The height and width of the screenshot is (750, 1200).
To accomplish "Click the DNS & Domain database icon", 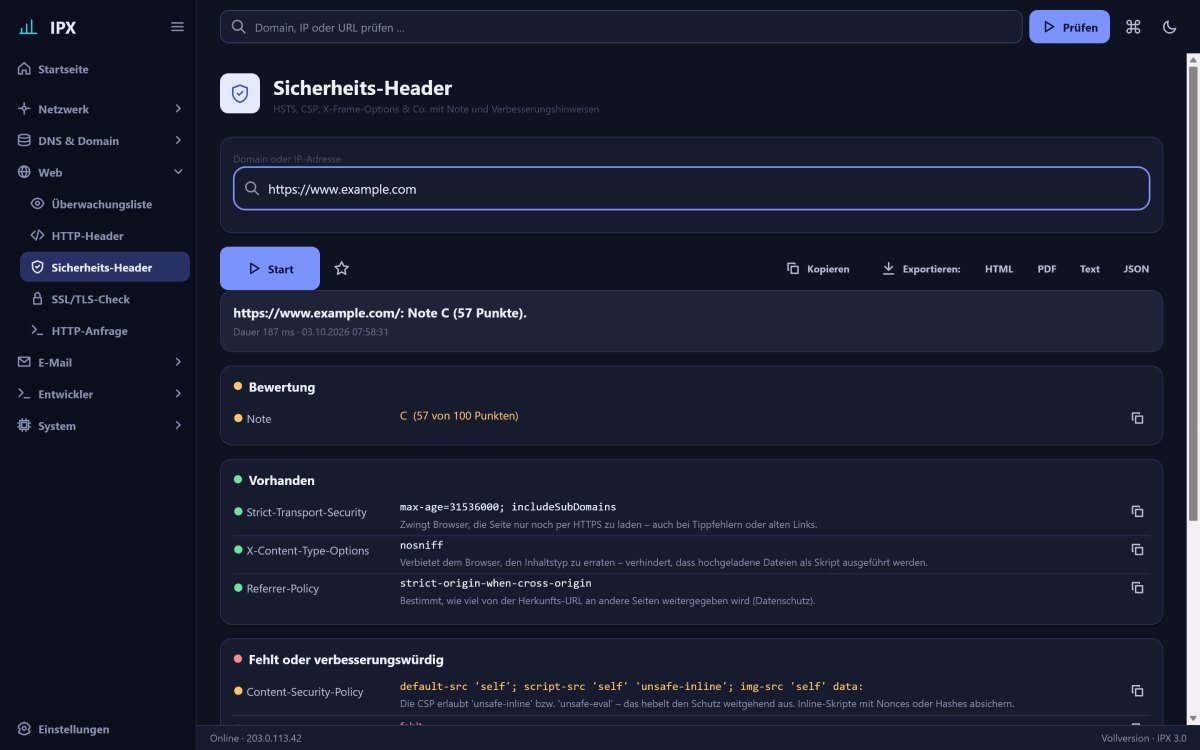I will [24, 140].
